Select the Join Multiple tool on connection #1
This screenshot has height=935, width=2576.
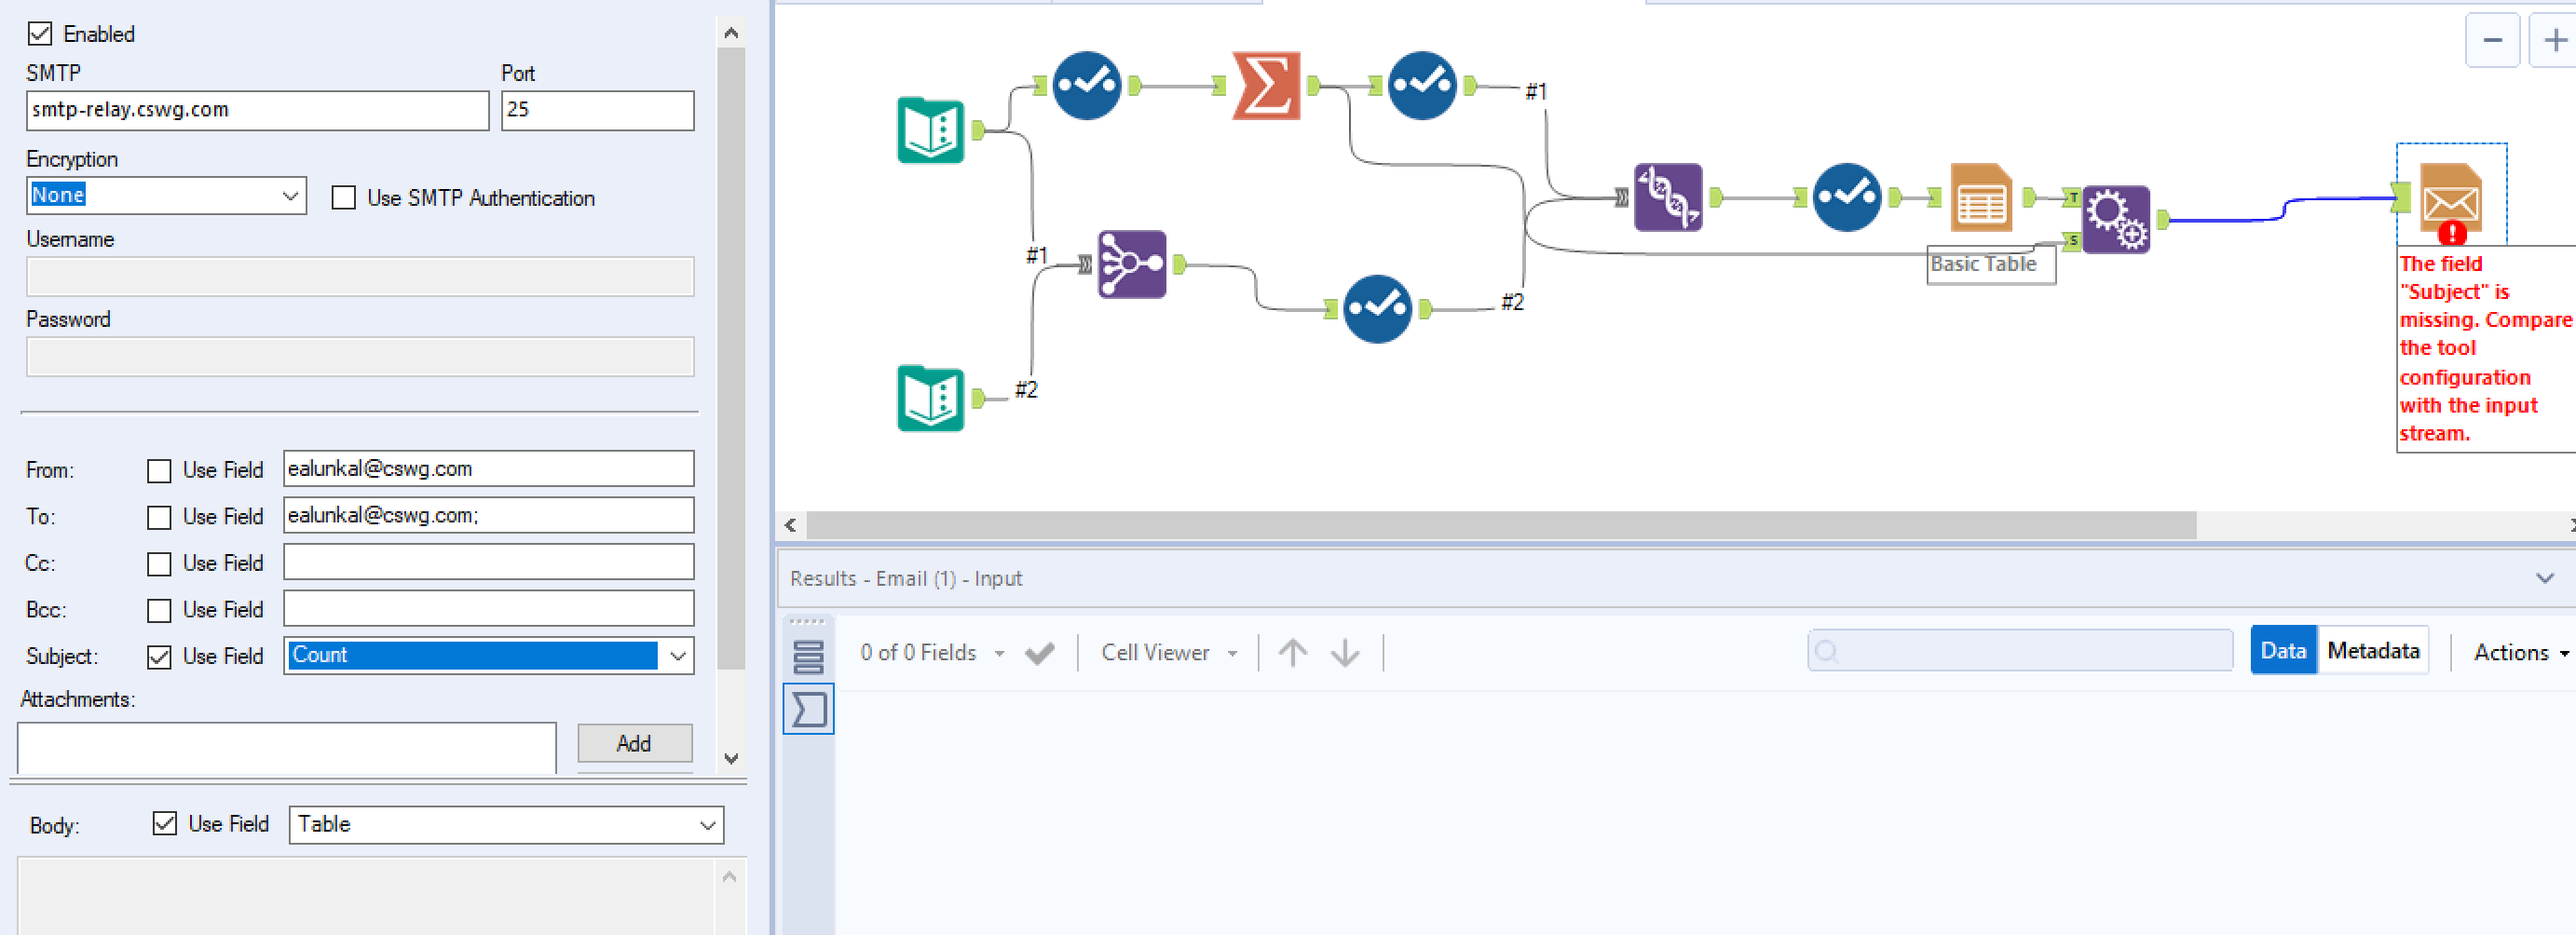pos(1130,265)
